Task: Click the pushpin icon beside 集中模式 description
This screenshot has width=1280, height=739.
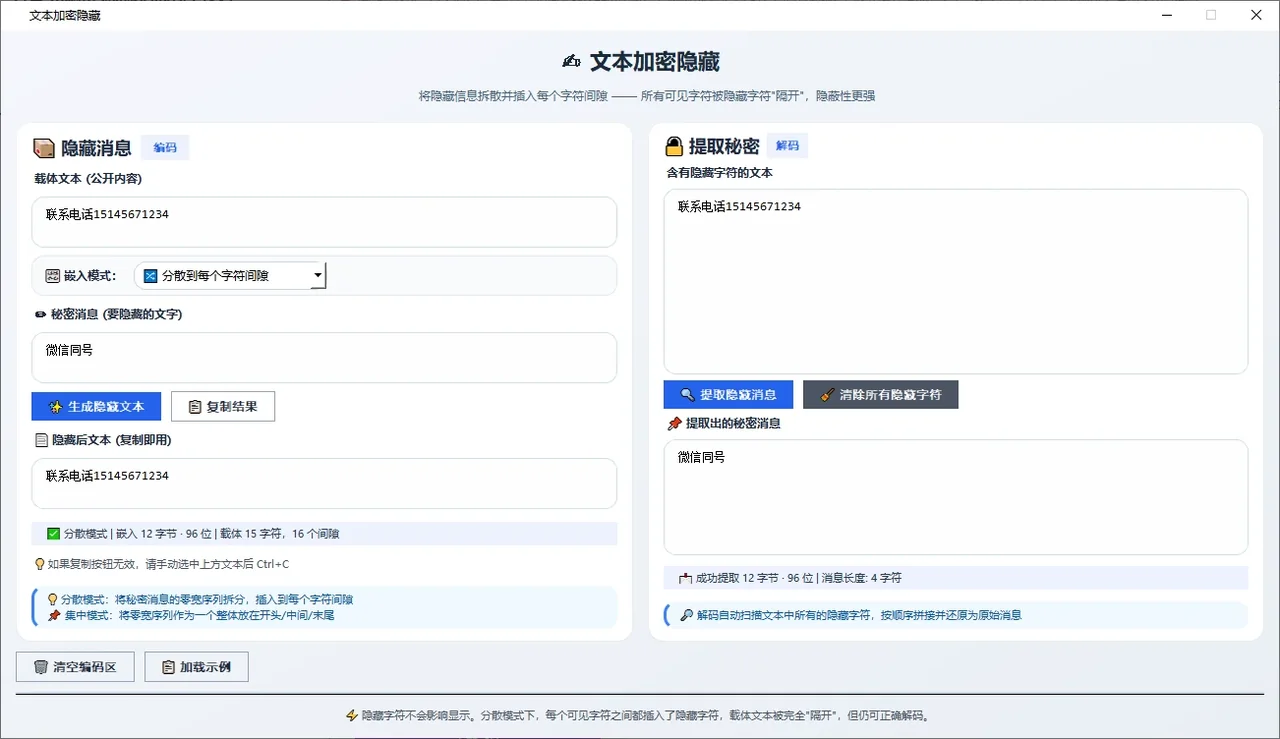Action: [x=54, y=615]
